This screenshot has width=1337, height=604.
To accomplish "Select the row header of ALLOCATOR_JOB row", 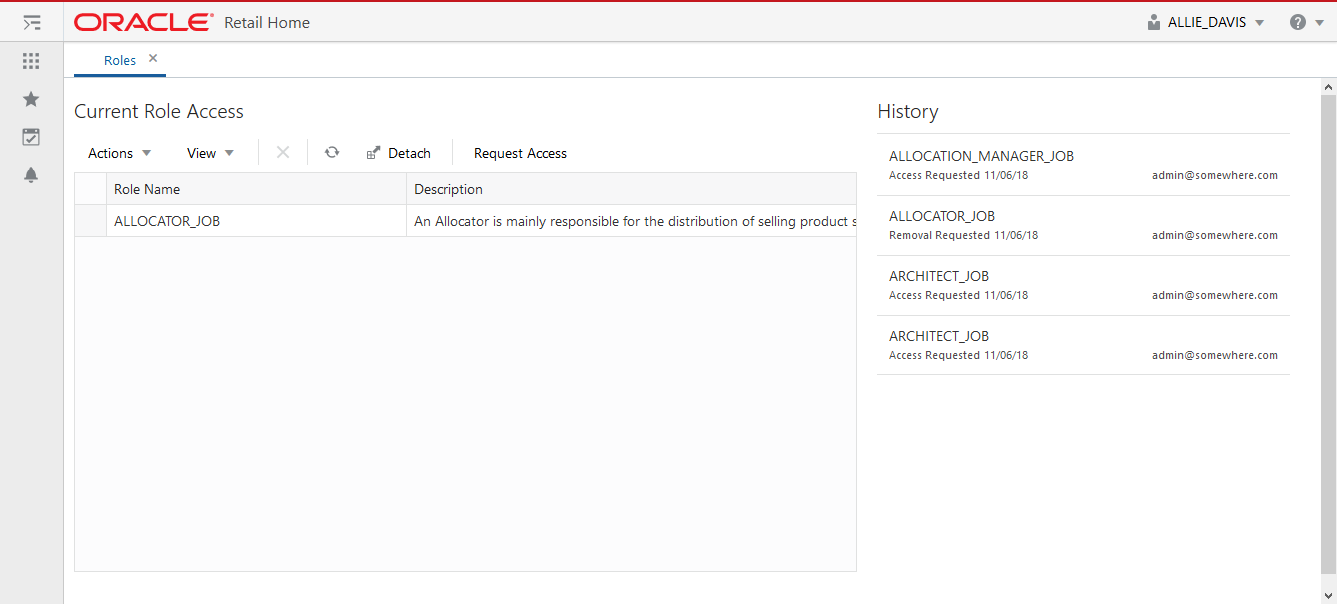I will (91, 221).
